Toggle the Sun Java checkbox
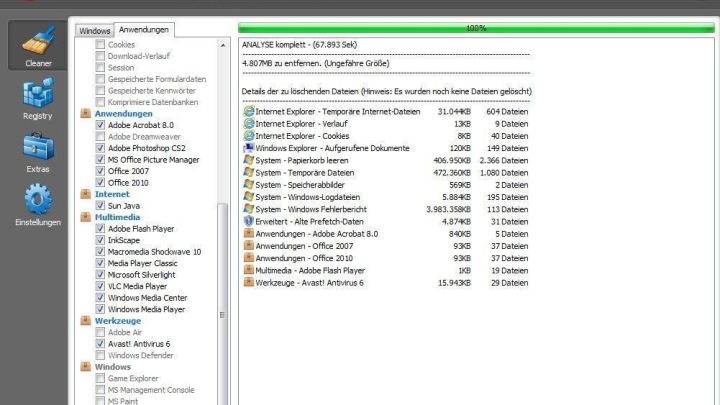Screen dimensions: 720x405 (x=100, y=205)
